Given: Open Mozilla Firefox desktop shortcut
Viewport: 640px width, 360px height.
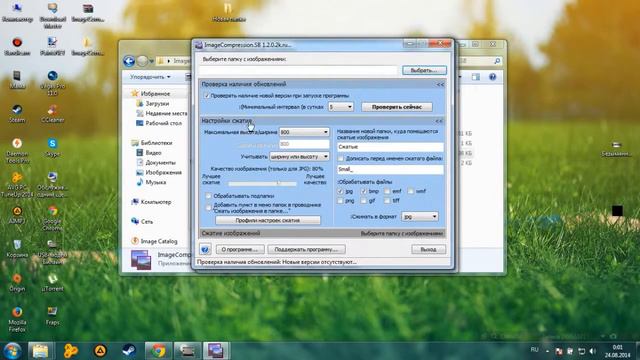Looking at the screenshot, I should point(17,319).
